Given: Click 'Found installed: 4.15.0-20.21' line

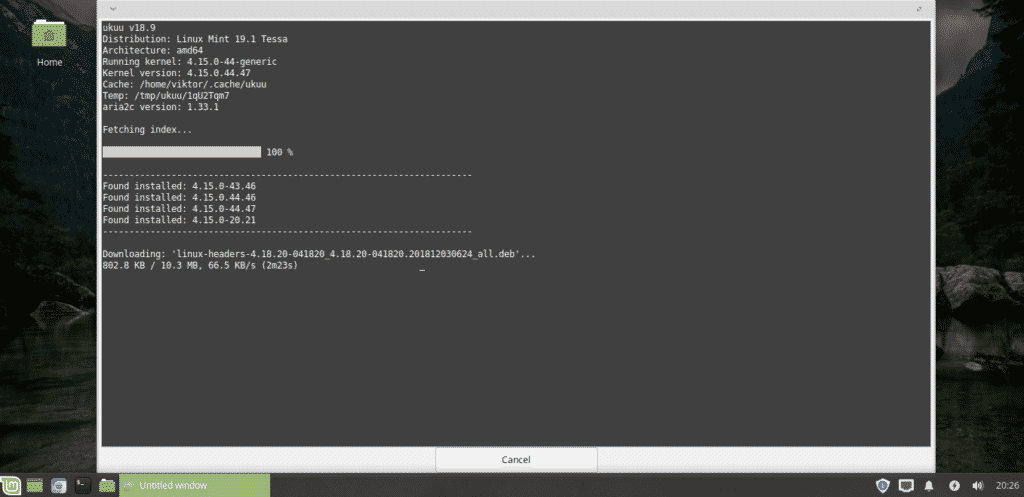Looking at the screenshot, I should tap(179, 220).
